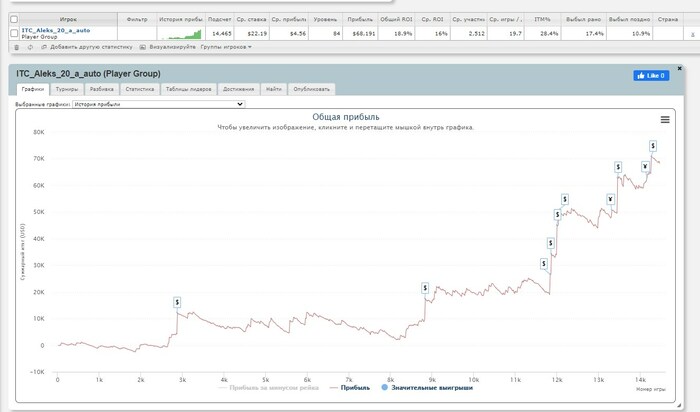Image resolution: width=700 pixels, height=412 pixels.
Task: Toggle Прибыль за минусом рейка legend series
Action: point(269,387)
